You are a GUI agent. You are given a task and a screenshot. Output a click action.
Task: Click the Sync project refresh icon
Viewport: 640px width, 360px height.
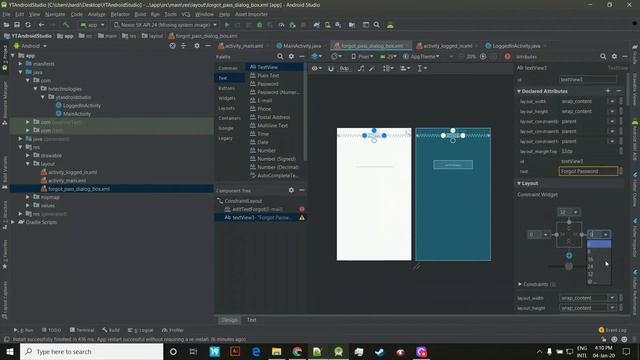click(28, 25)
